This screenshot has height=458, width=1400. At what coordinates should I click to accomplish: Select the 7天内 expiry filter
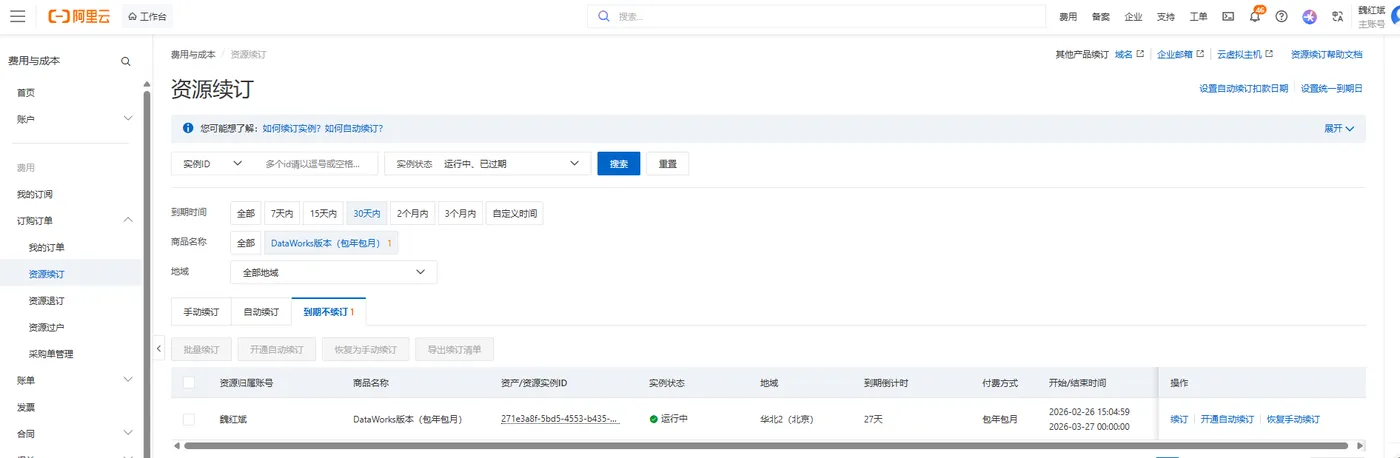pos(282,213)
